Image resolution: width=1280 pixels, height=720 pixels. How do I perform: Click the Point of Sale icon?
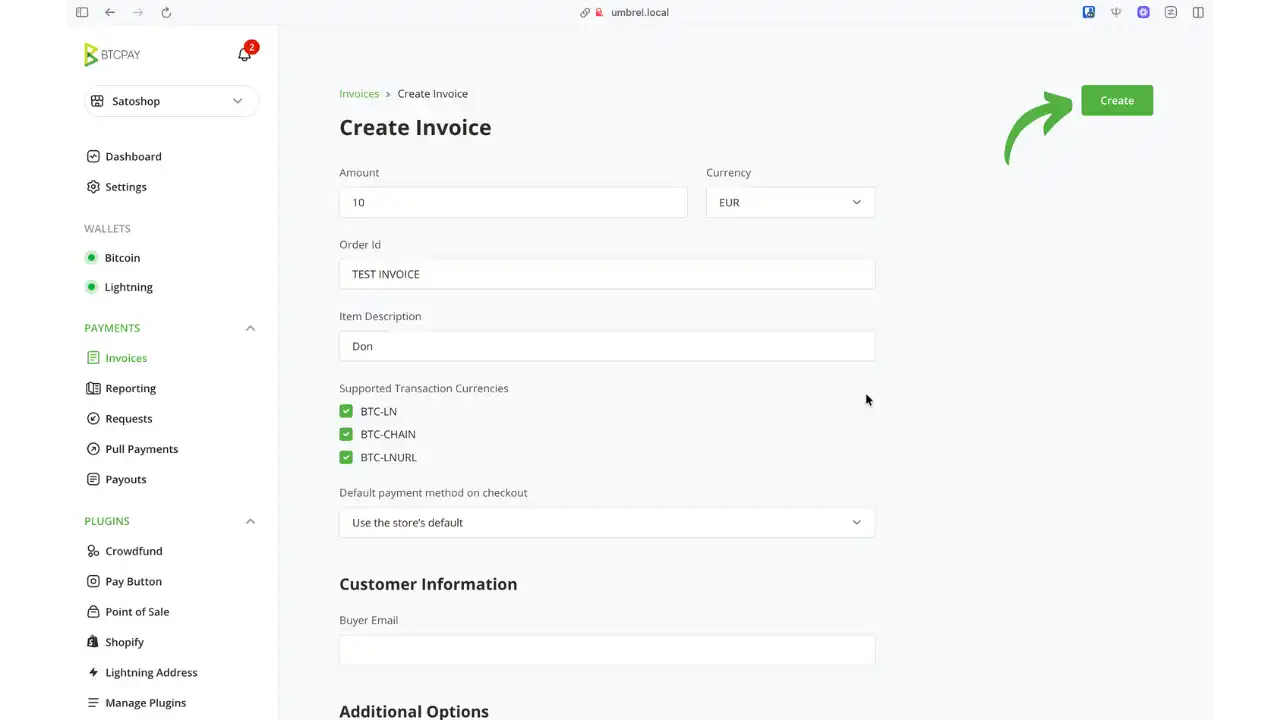(x=93, y=612)
